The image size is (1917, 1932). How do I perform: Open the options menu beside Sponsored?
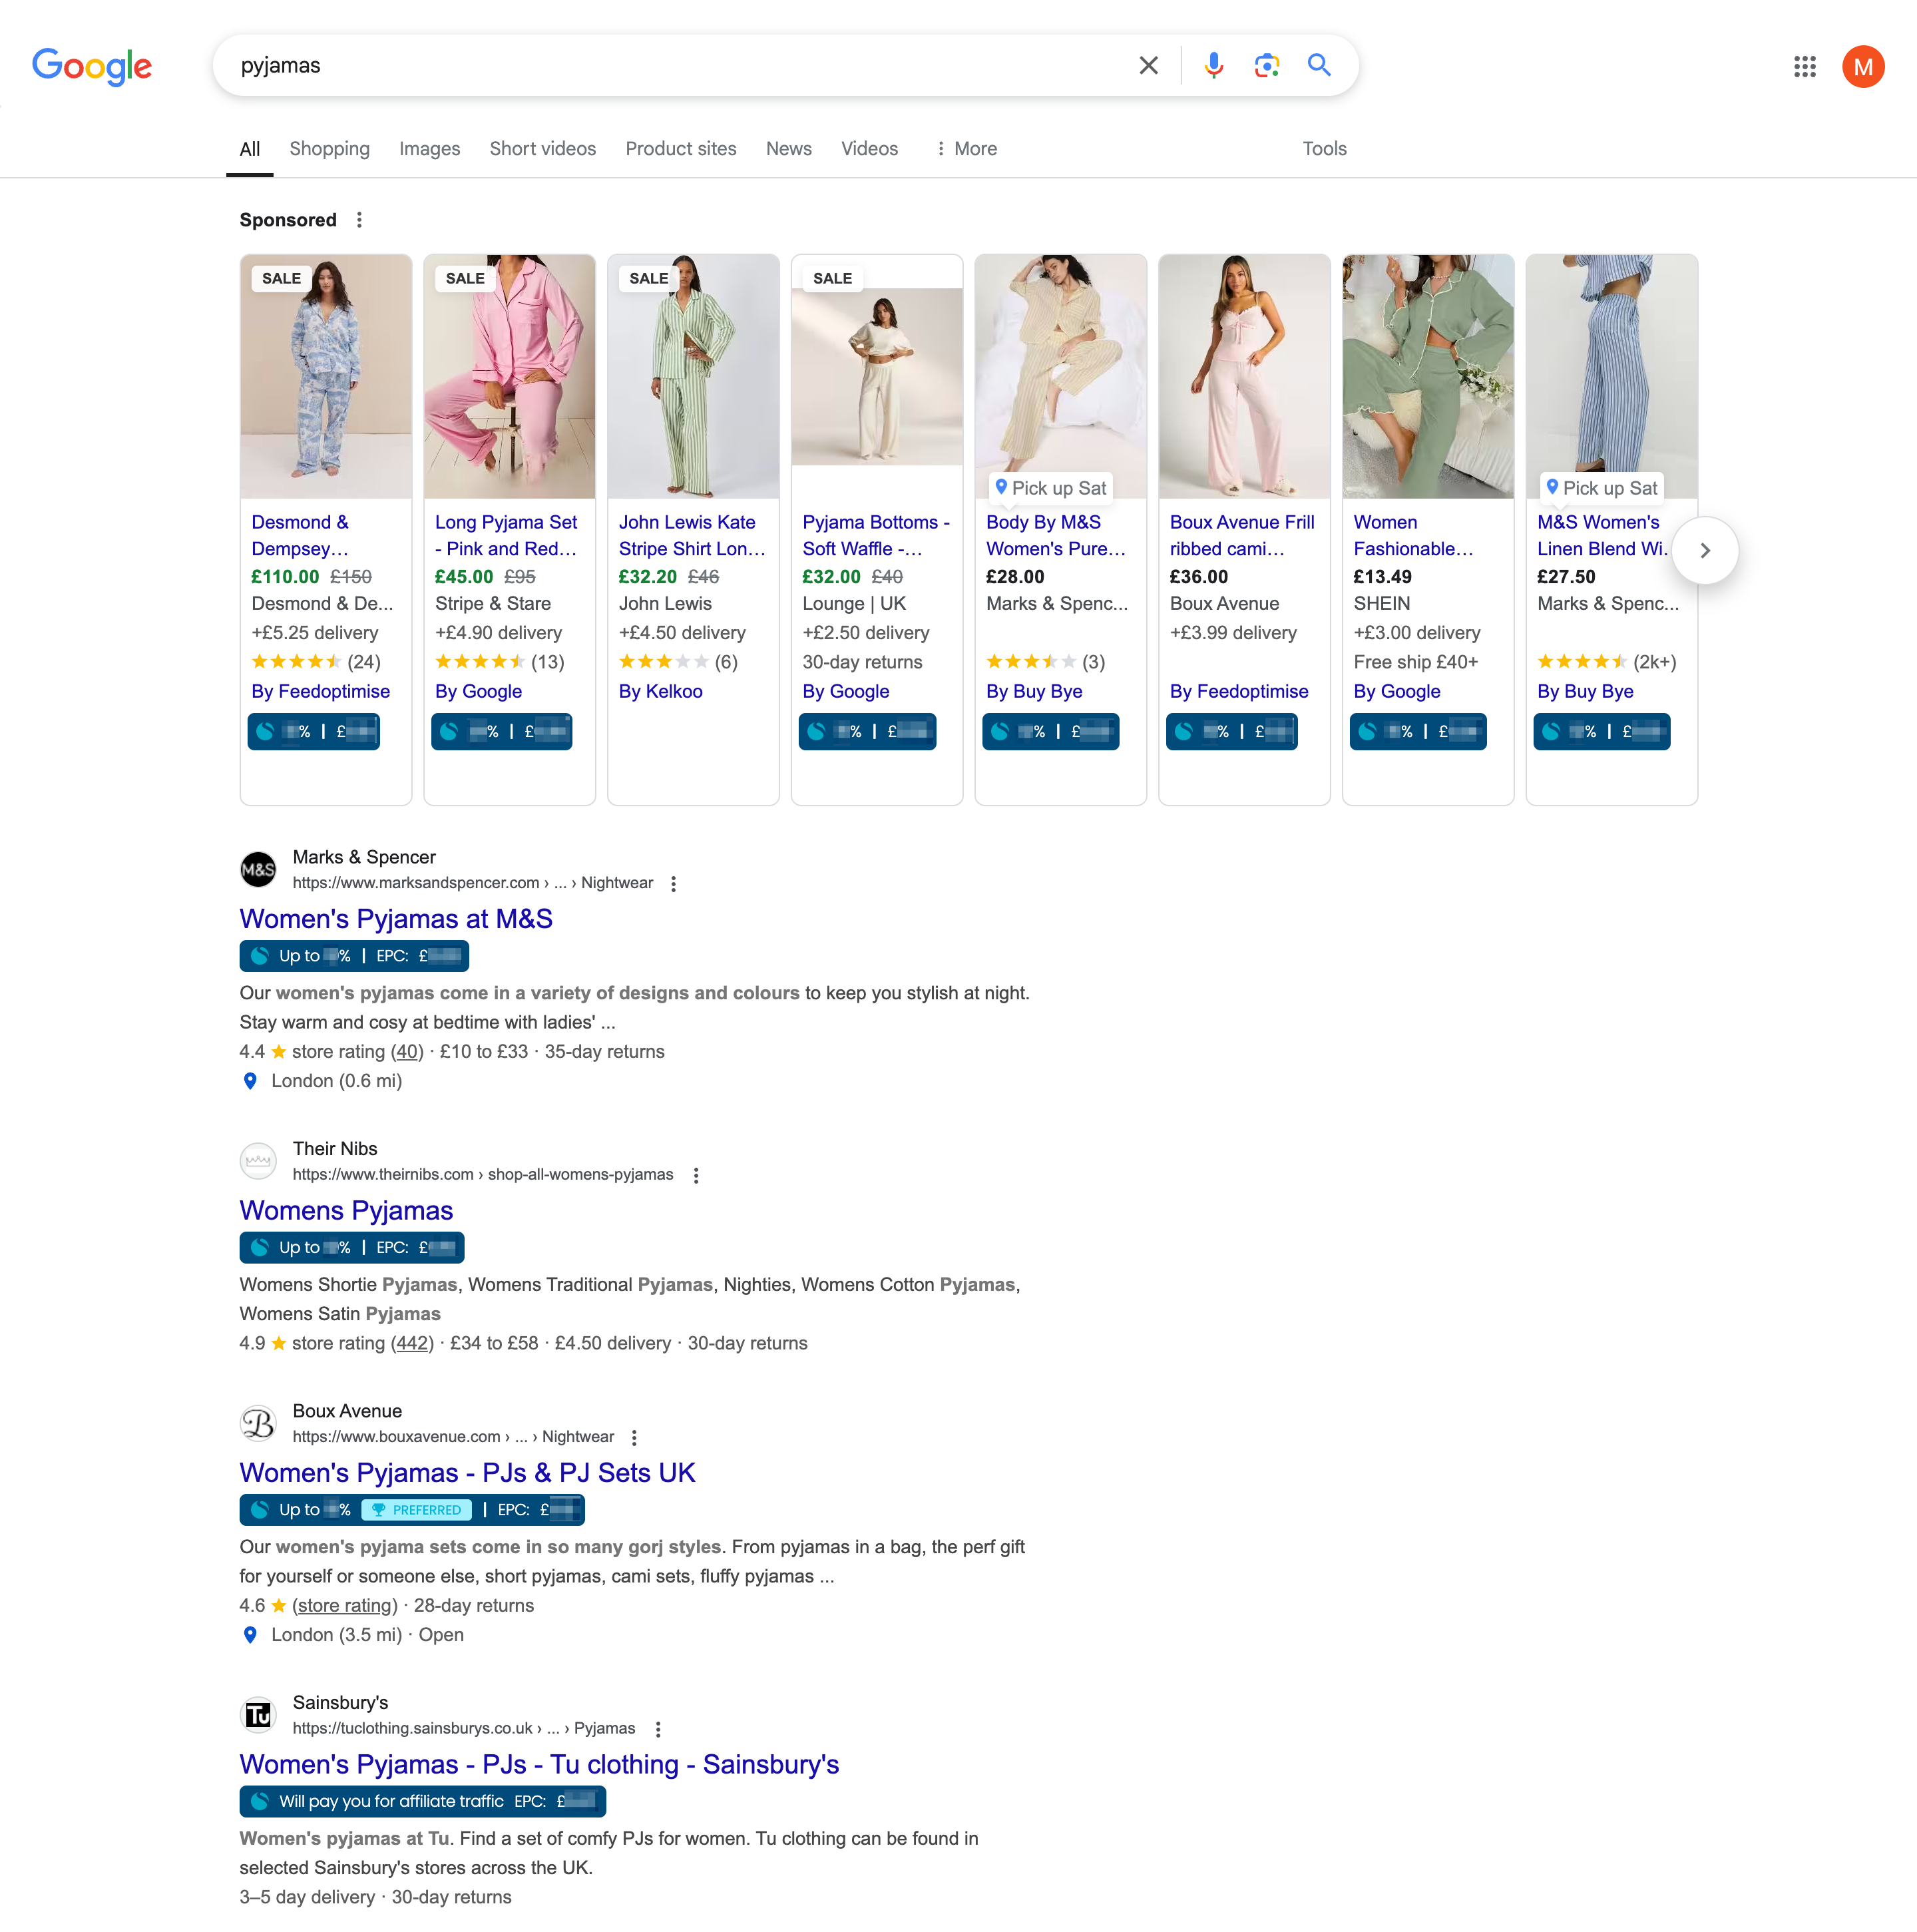click(x=359, y=220)
